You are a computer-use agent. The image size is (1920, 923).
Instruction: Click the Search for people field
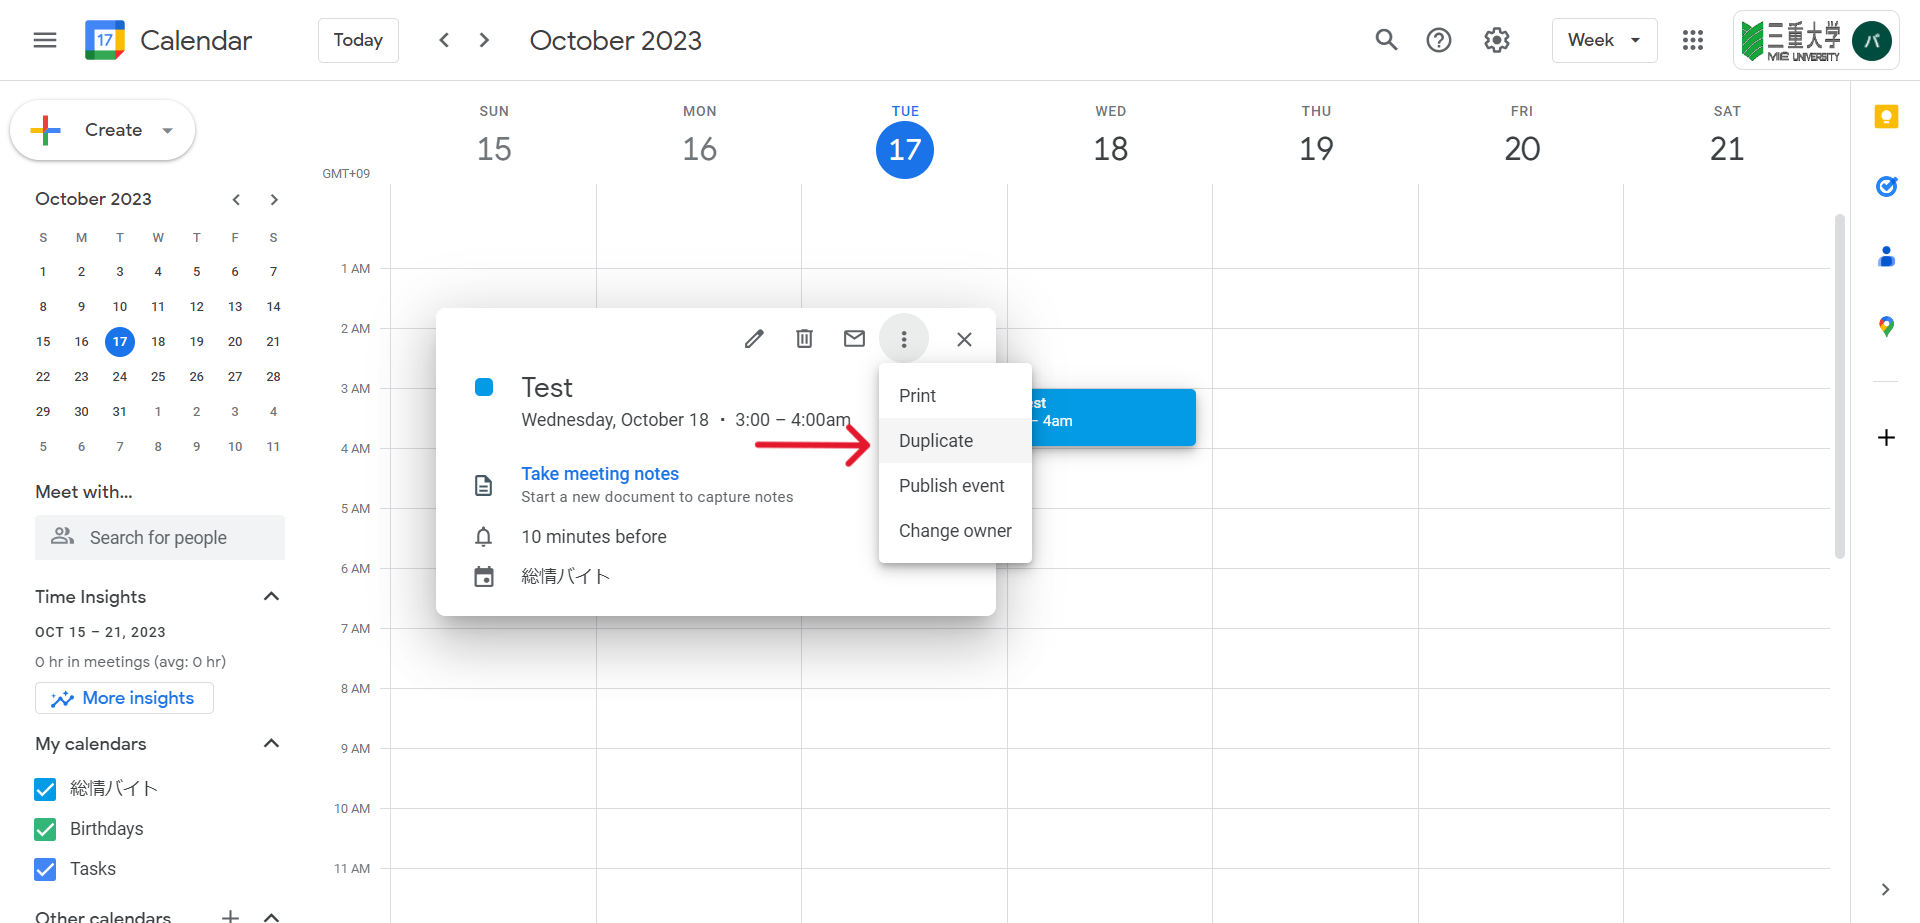(x=160, y=537)
